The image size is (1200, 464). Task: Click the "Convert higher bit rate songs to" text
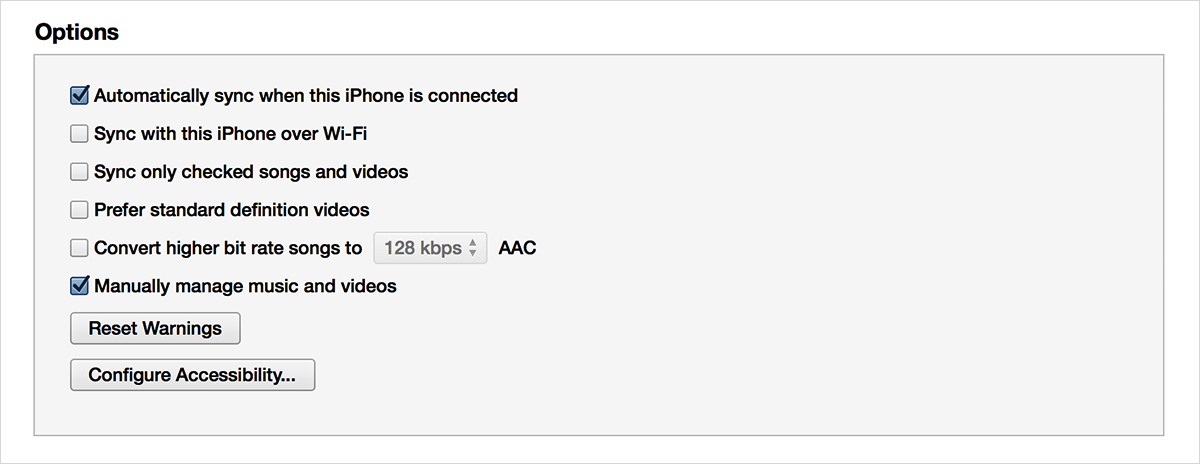click(228, 248)
